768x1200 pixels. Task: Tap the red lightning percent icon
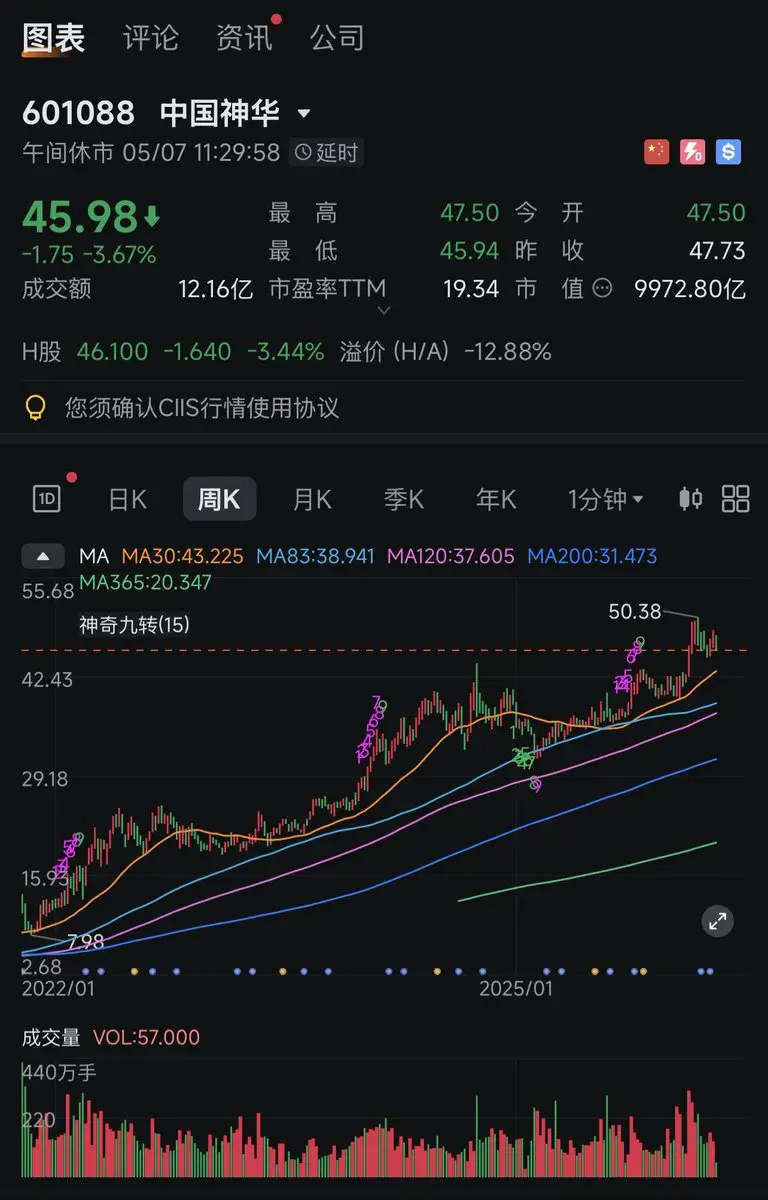coord(692,152)
